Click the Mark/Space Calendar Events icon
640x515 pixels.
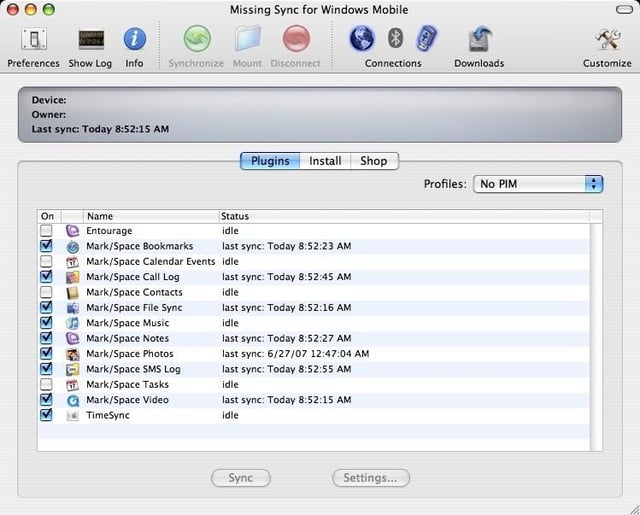pos(72,262)
